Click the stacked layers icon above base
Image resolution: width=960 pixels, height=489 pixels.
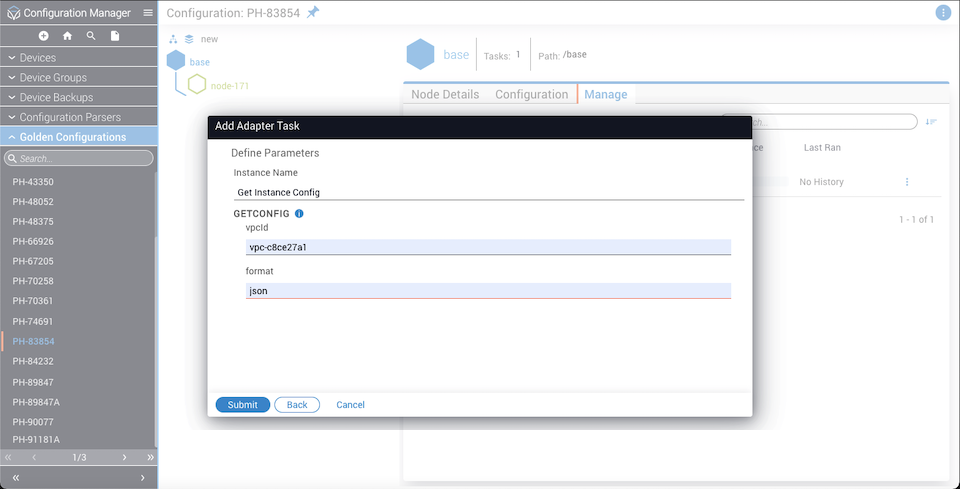pos(190,39)
